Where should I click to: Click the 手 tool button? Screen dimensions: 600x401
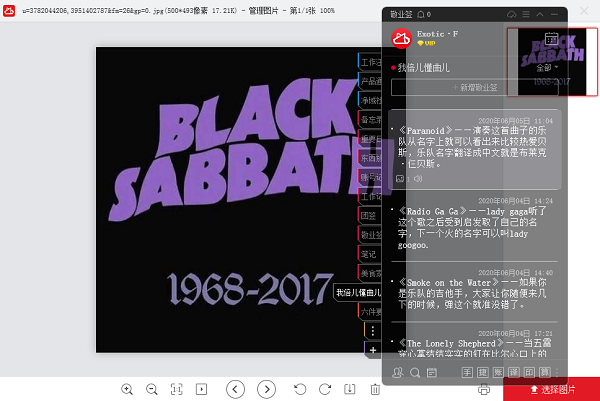coord(467,372)
